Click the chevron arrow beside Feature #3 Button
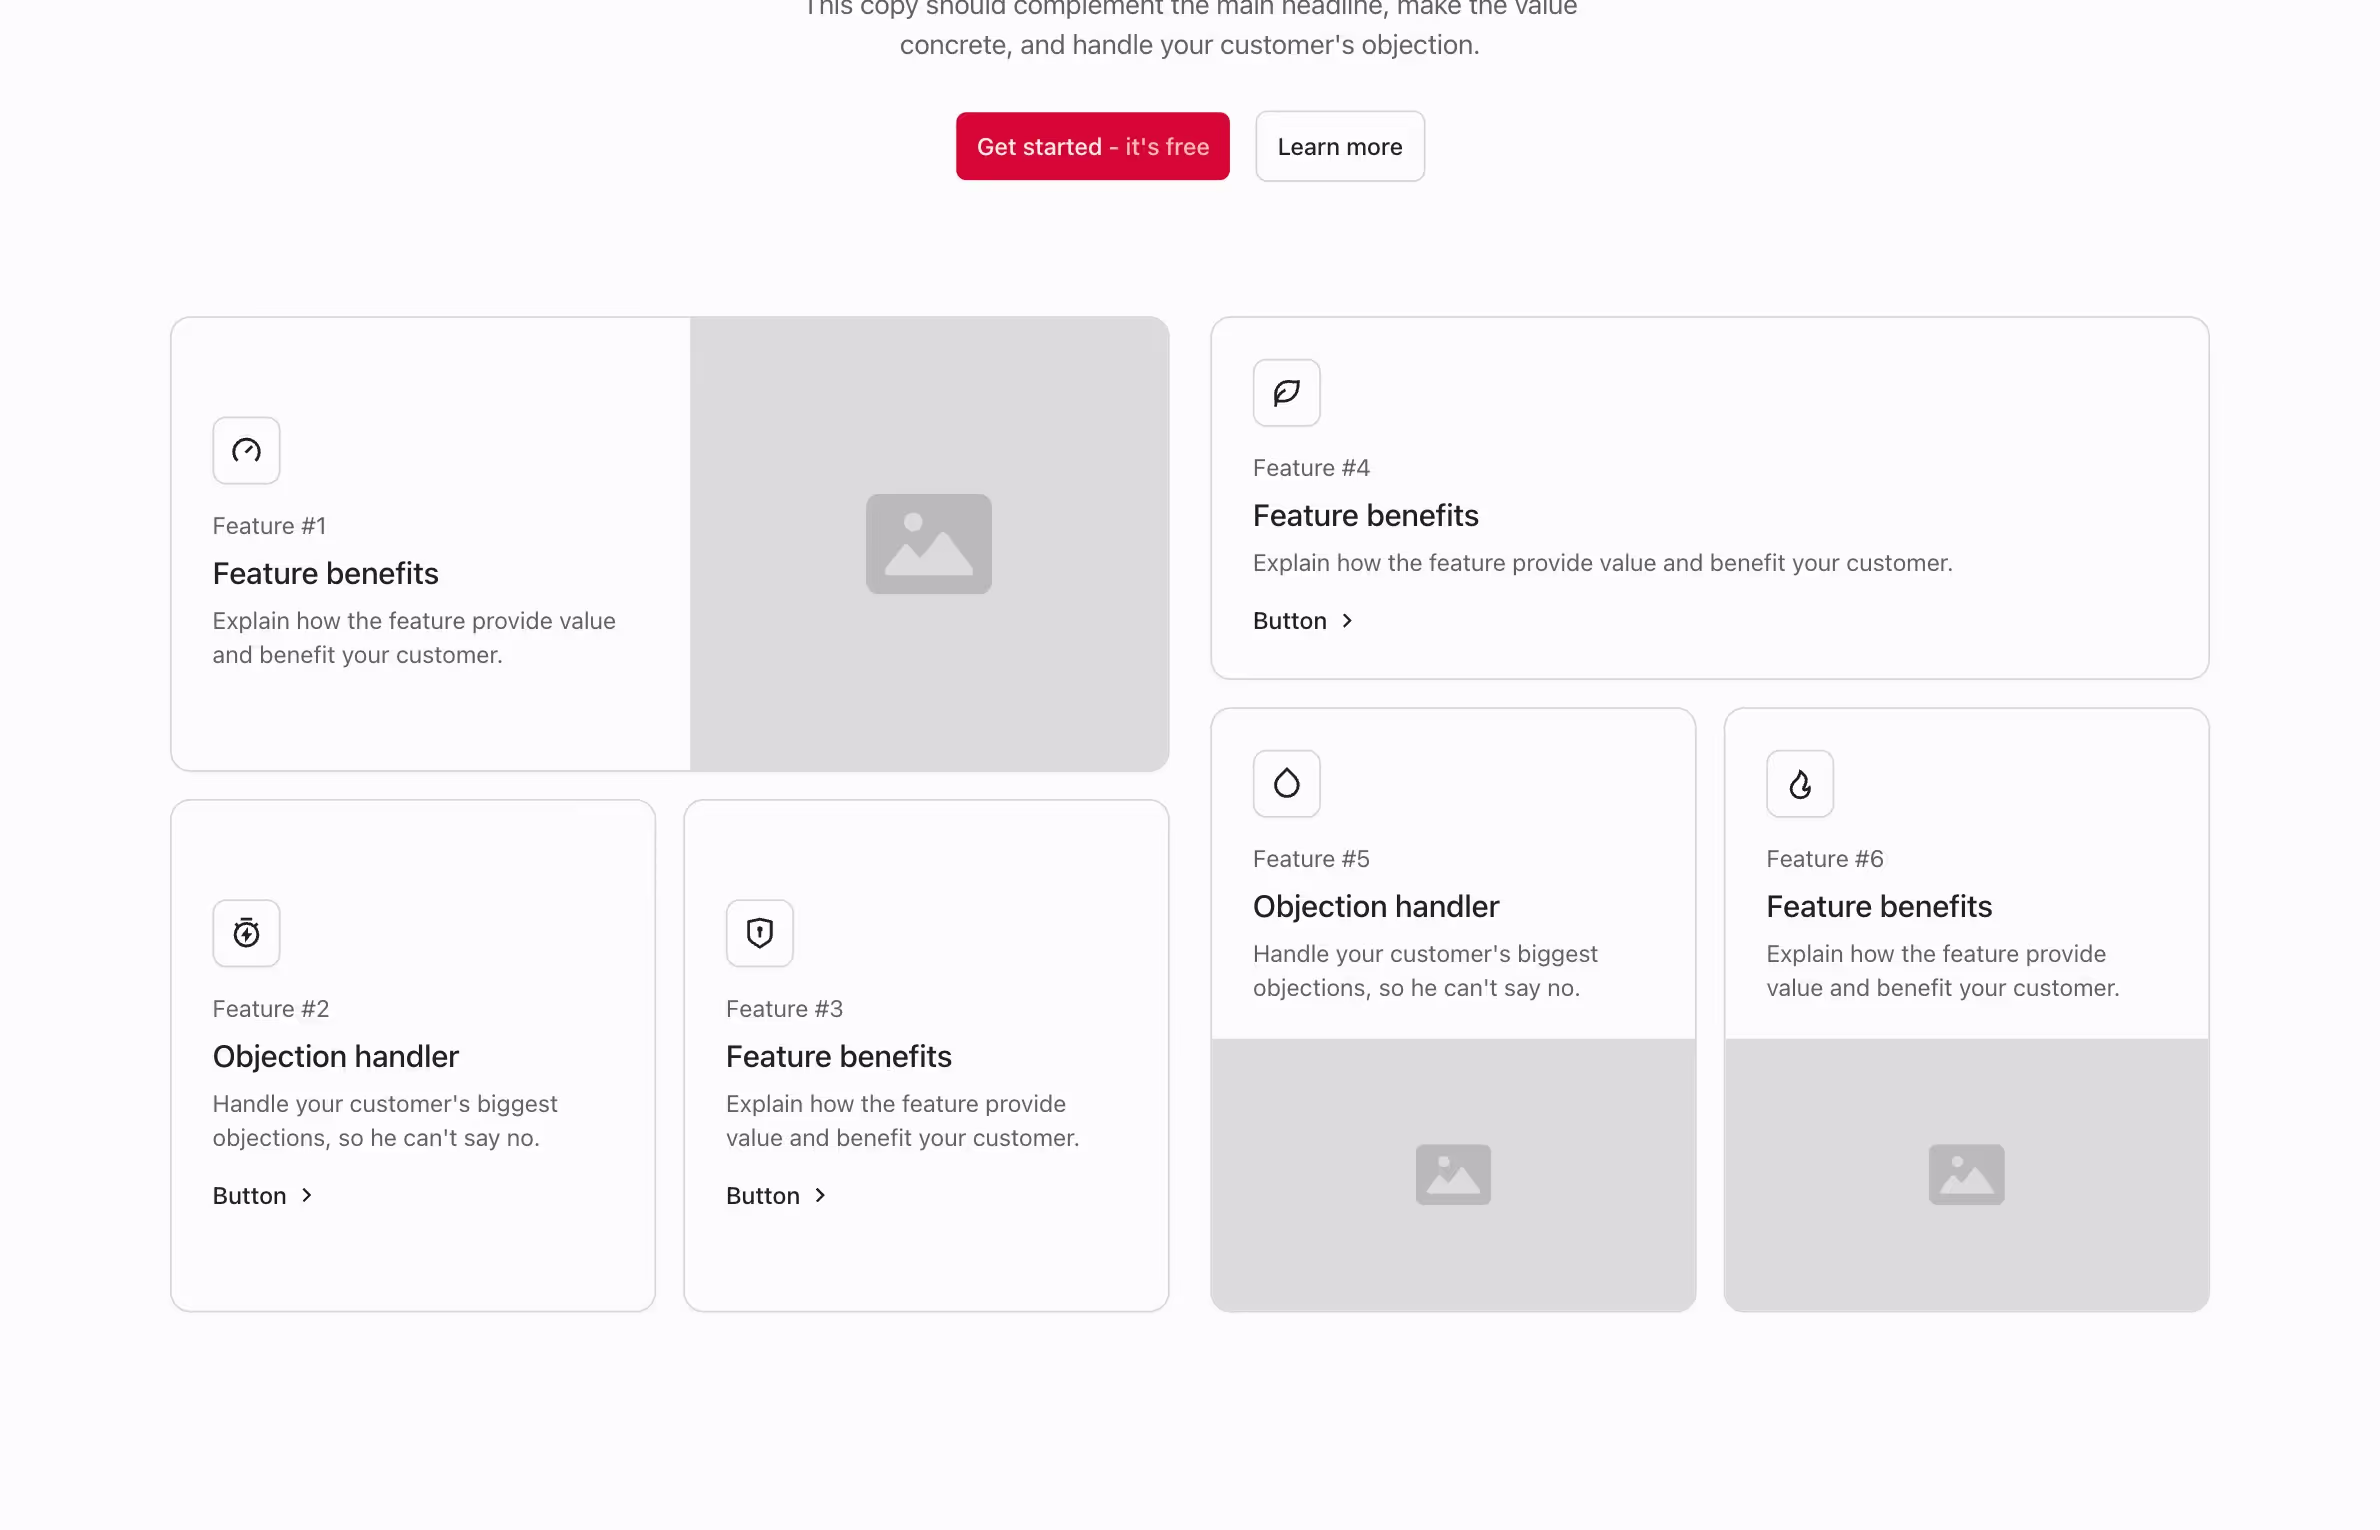 coord(820,1195)
